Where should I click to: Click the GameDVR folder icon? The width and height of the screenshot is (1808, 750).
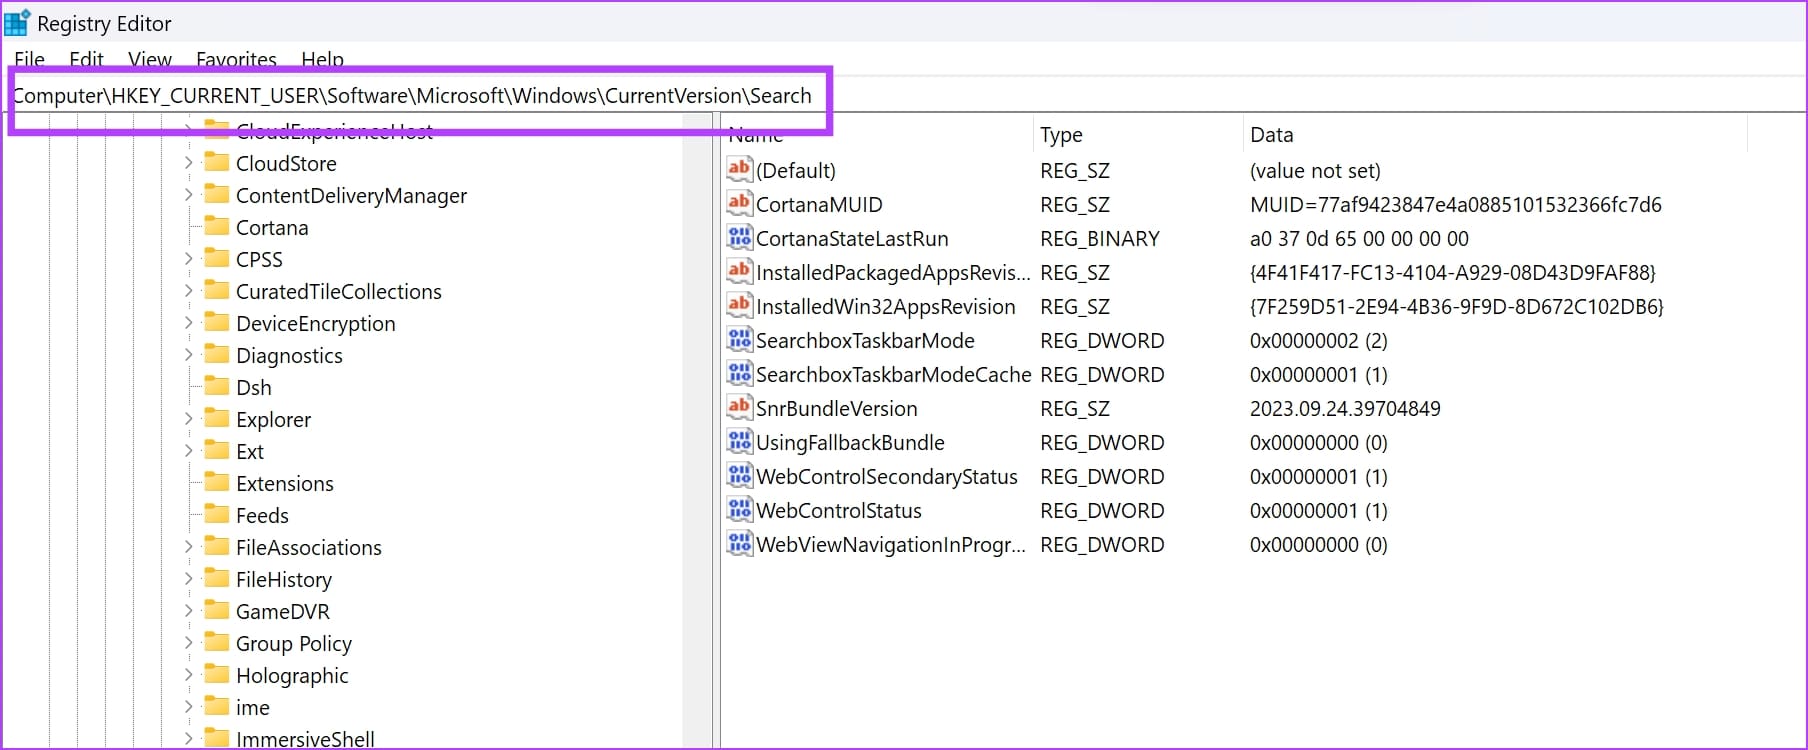coord(216,610)
